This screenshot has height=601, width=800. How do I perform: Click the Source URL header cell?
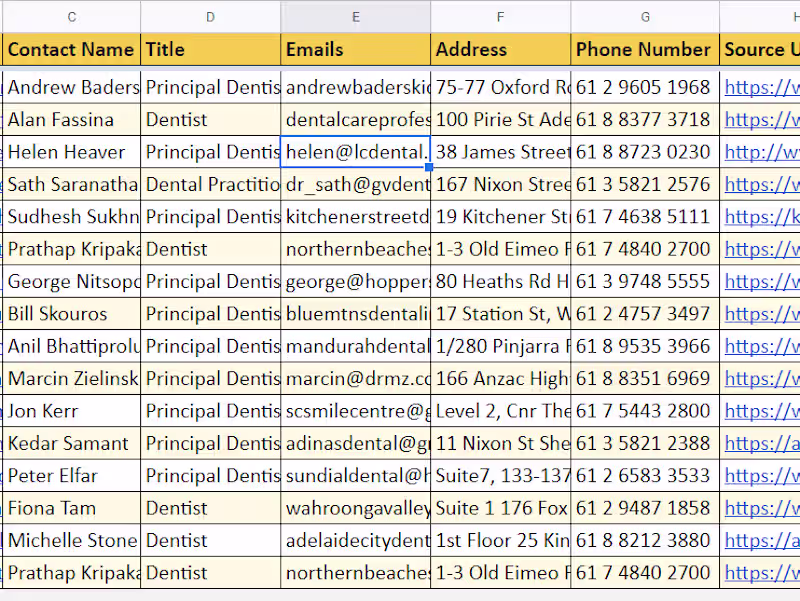(760, 49)
